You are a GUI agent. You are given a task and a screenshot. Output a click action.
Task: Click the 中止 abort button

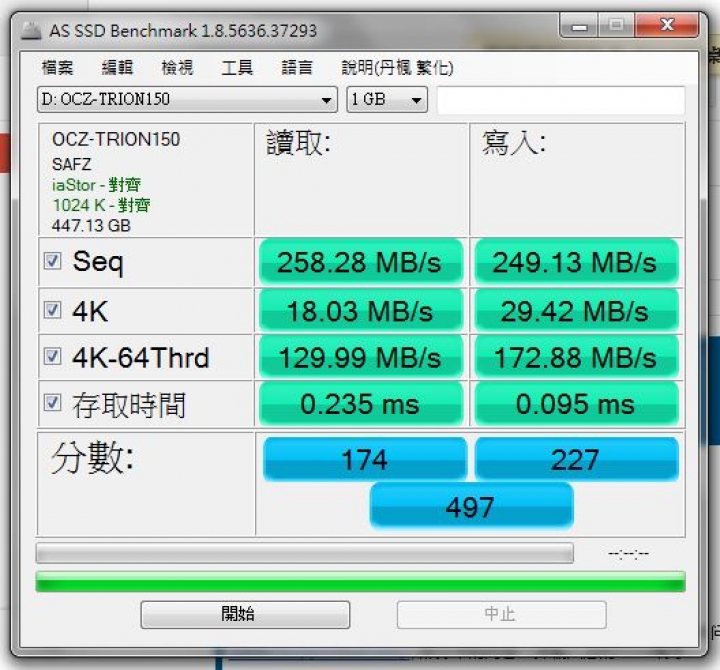(x=501, y=614)
